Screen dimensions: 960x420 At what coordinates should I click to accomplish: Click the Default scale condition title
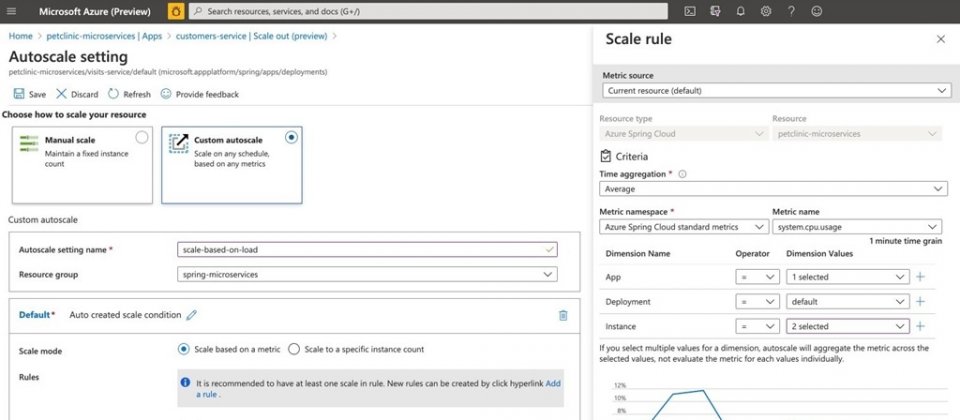click(34, 315)
